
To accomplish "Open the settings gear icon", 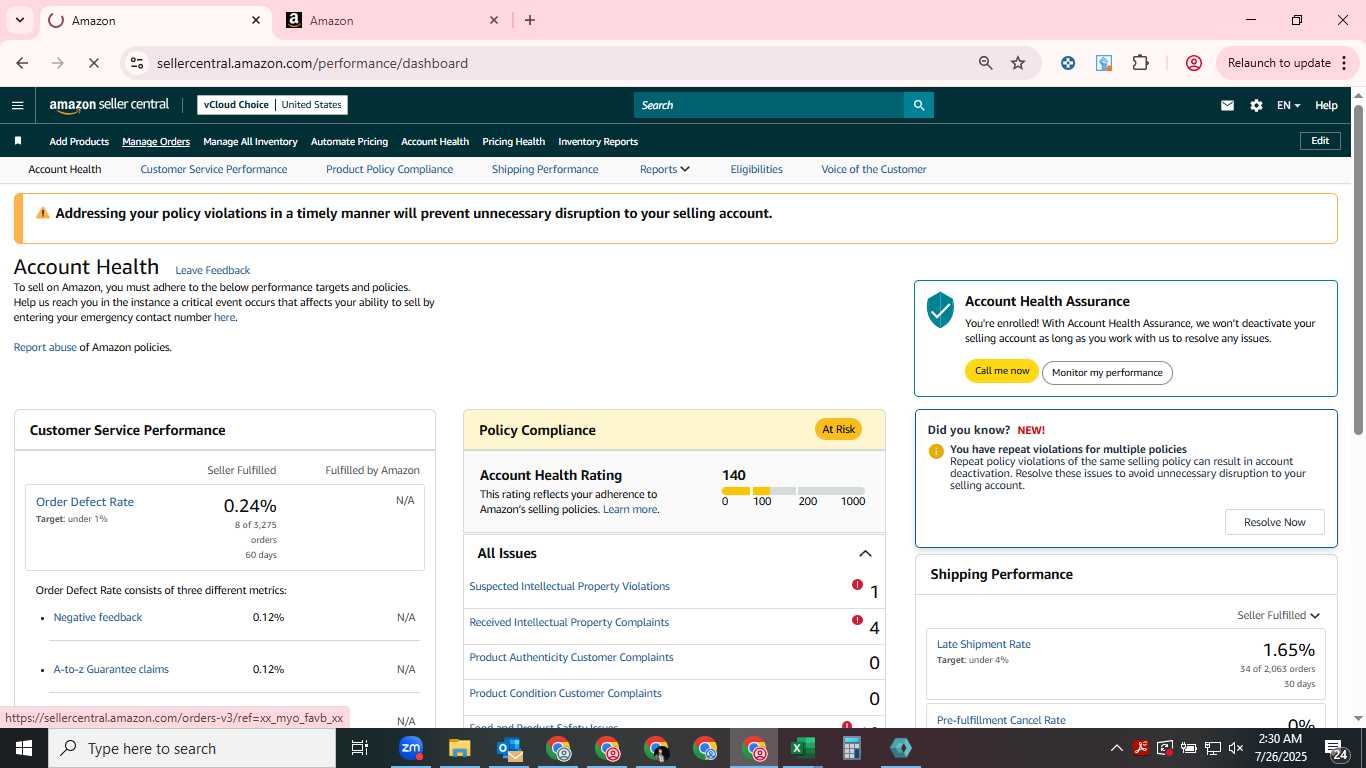I will 1256,105.
